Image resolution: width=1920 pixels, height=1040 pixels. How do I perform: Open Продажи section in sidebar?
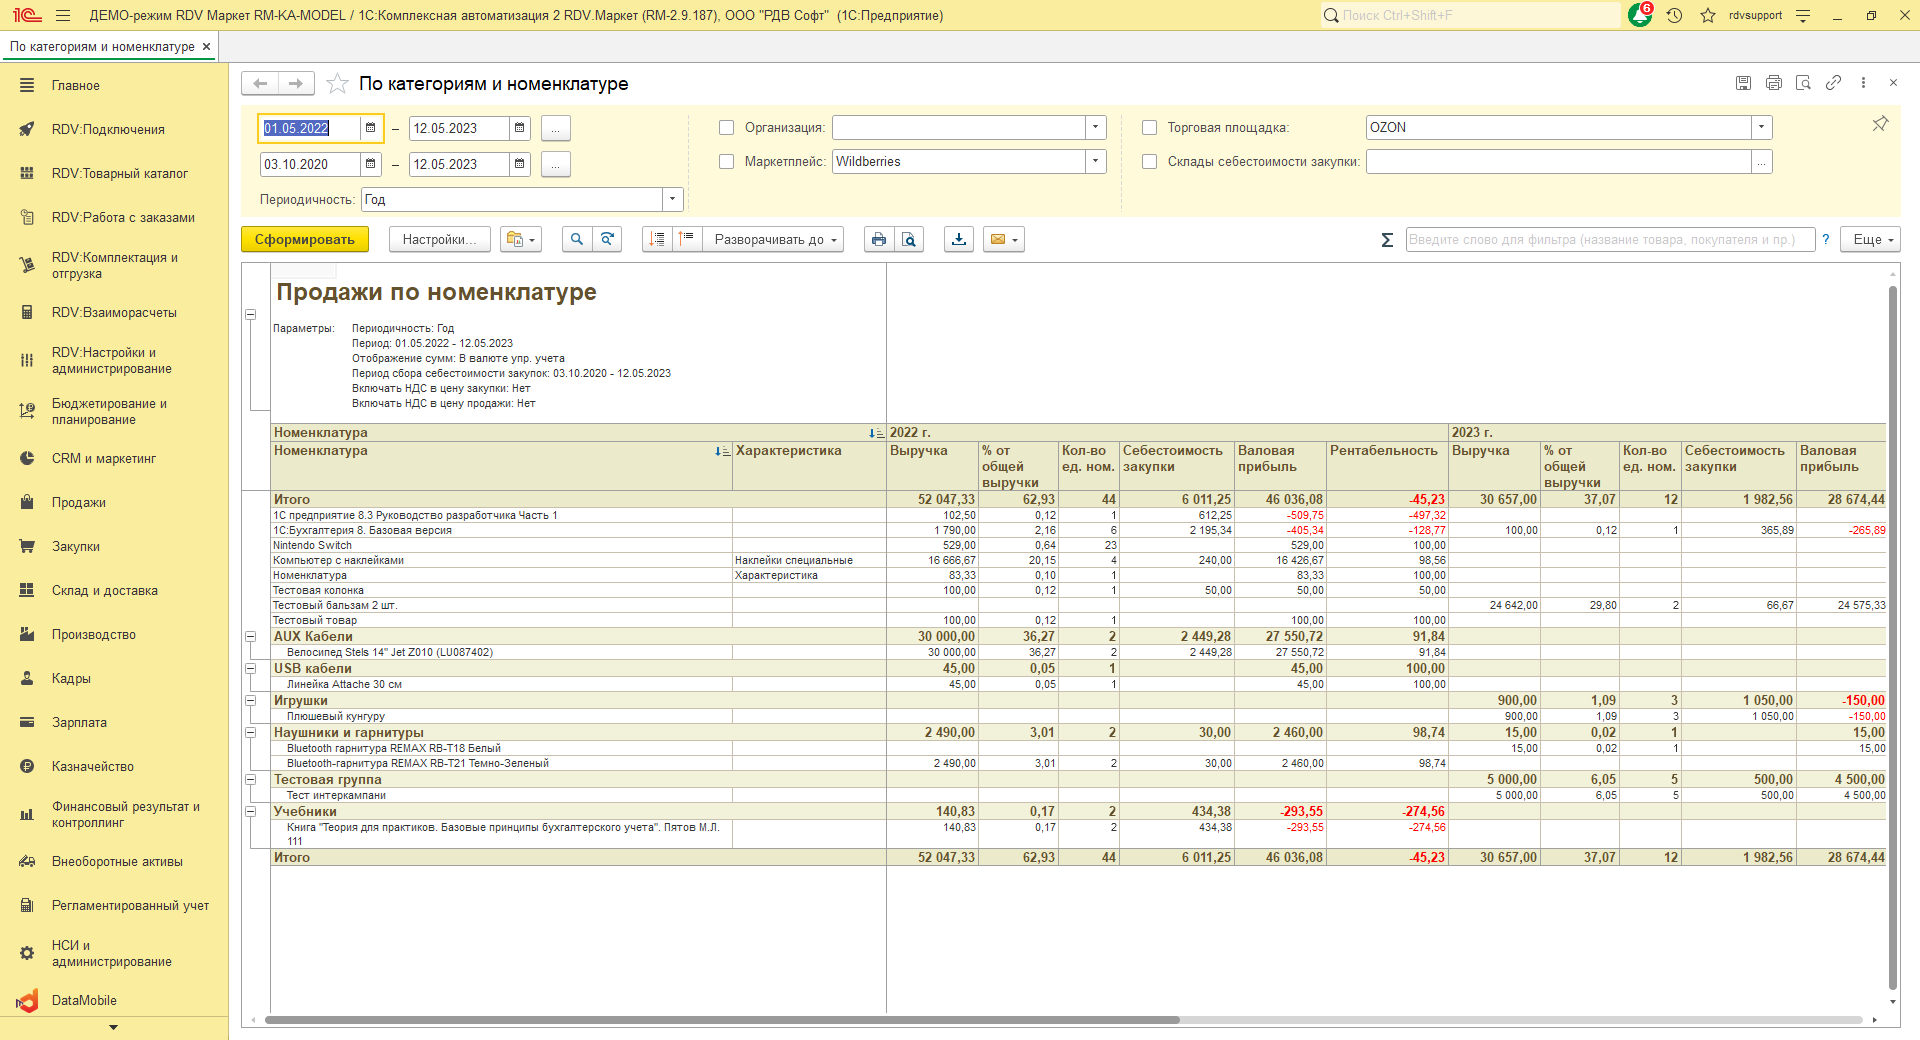pos(79,503)
